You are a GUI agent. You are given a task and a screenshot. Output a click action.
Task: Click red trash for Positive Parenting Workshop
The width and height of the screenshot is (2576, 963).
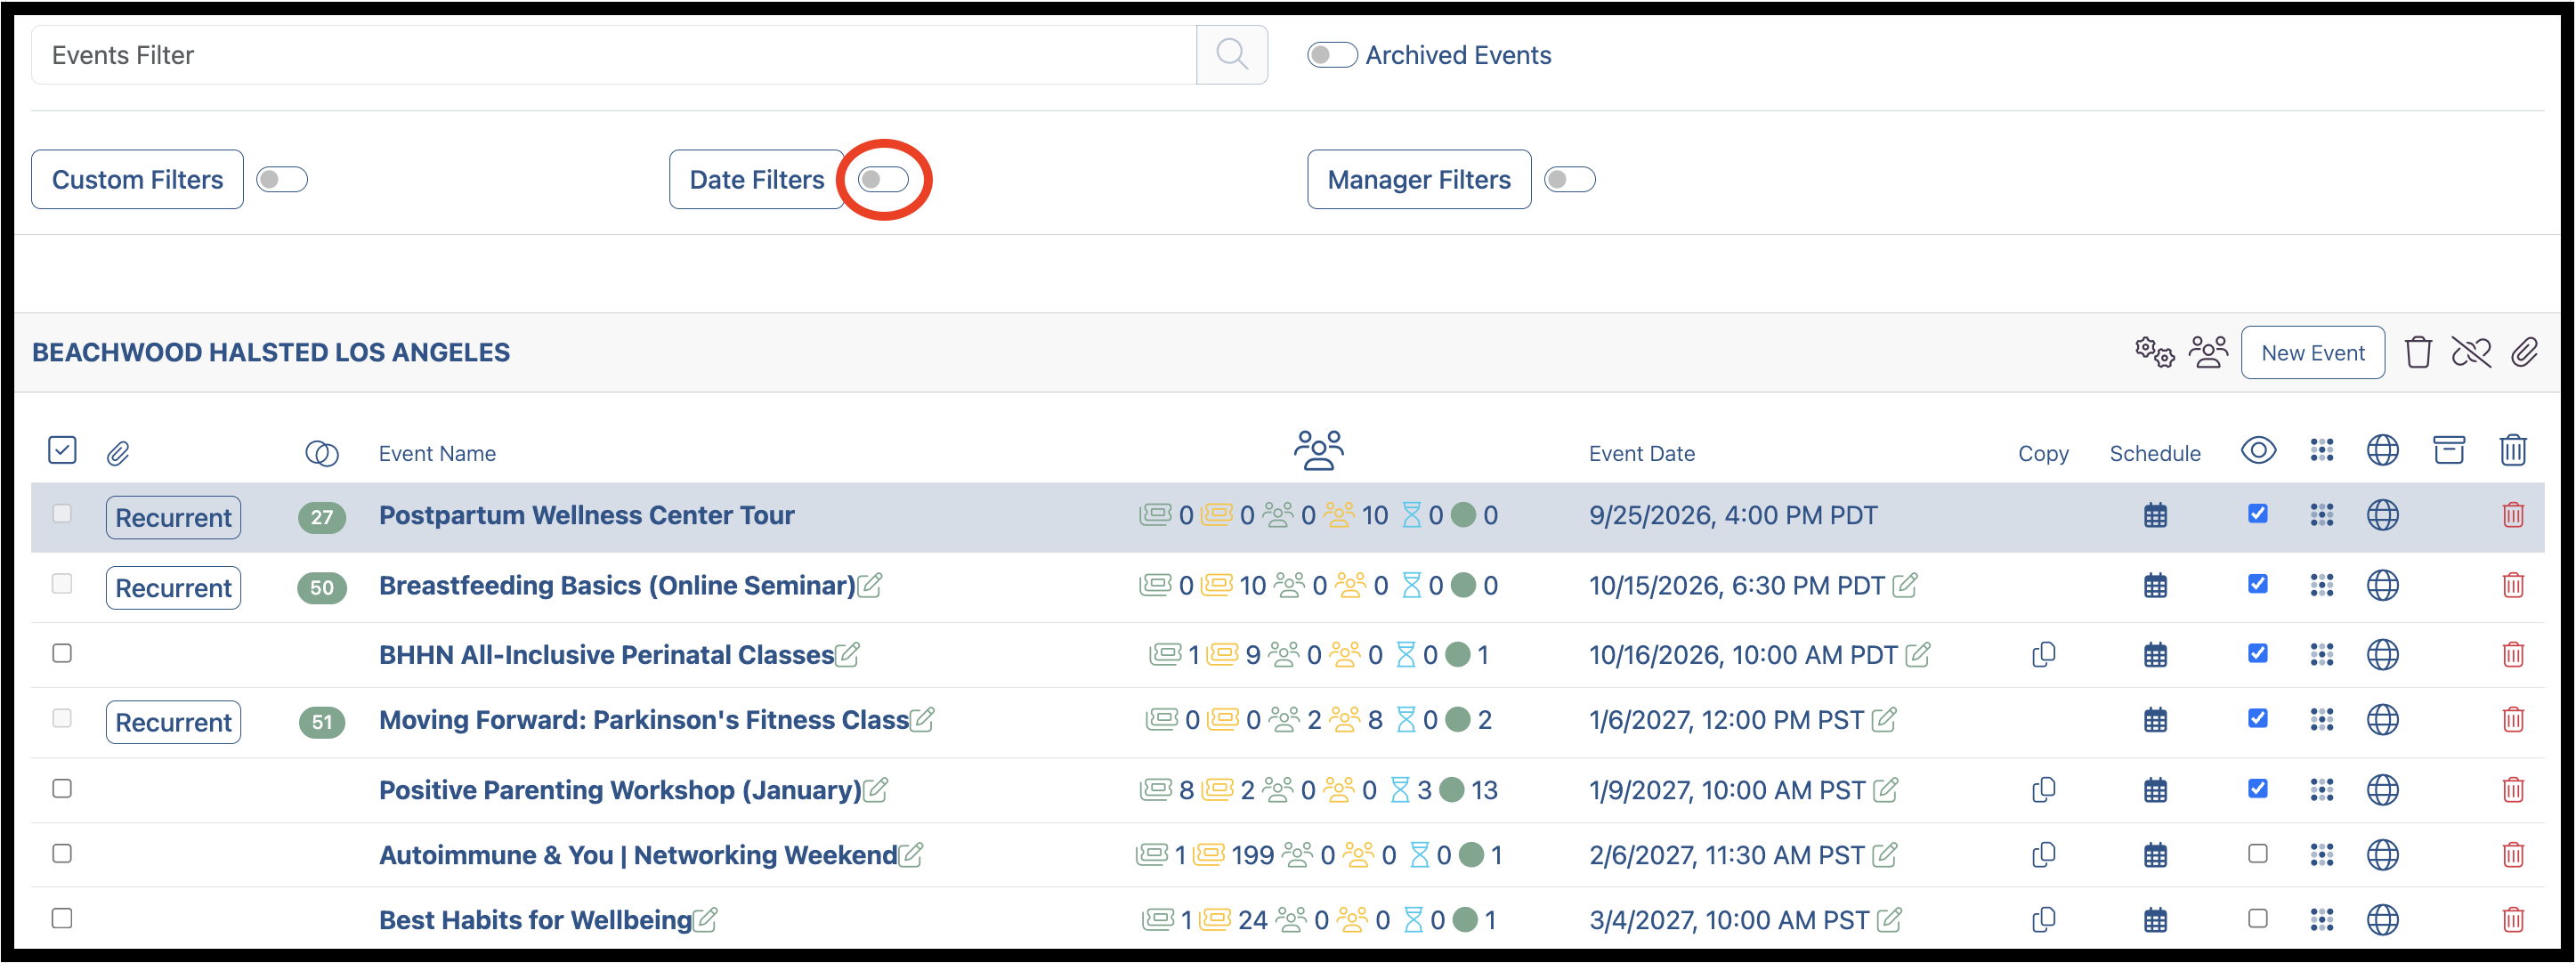[2513, 790]
